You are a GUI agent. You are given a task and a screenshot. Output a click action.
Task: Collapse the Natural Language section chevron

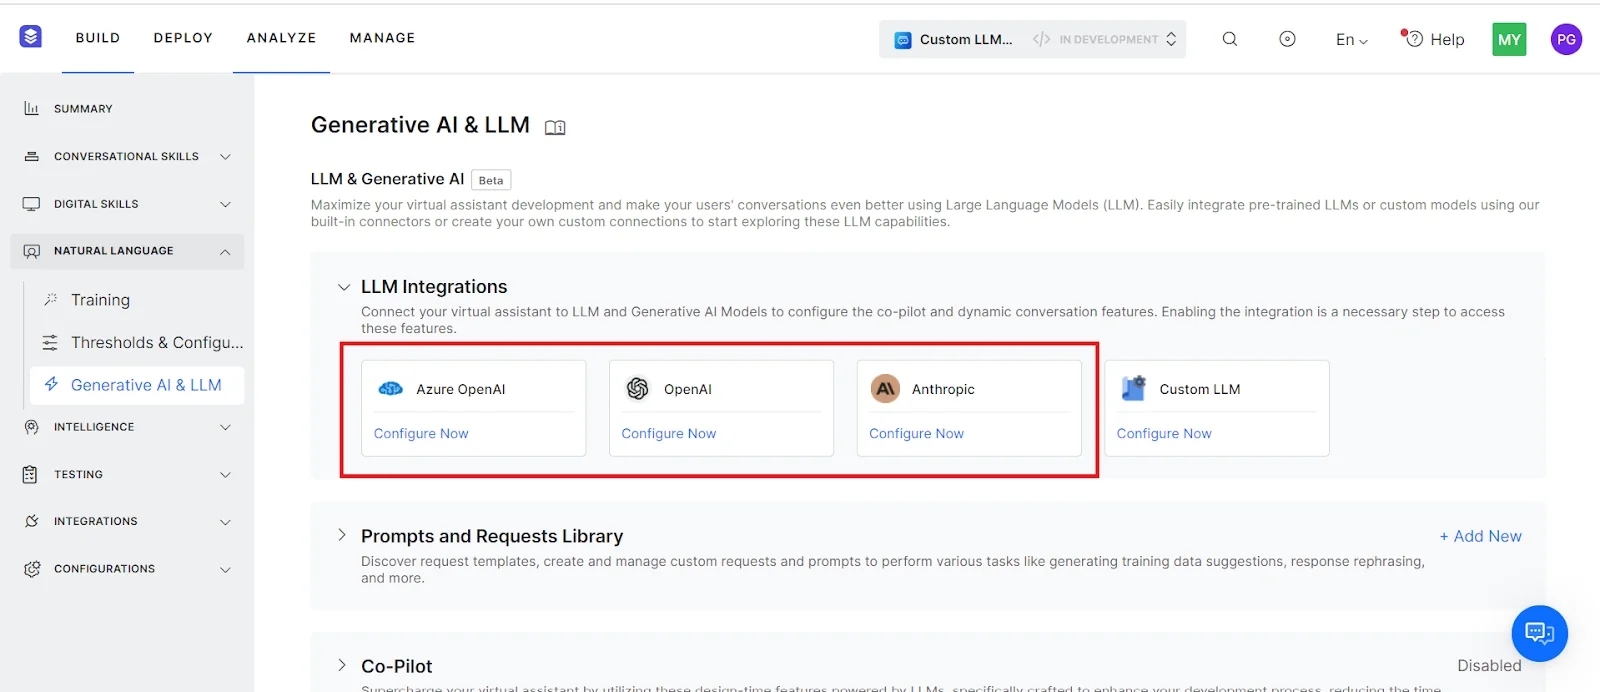point(225,252)
